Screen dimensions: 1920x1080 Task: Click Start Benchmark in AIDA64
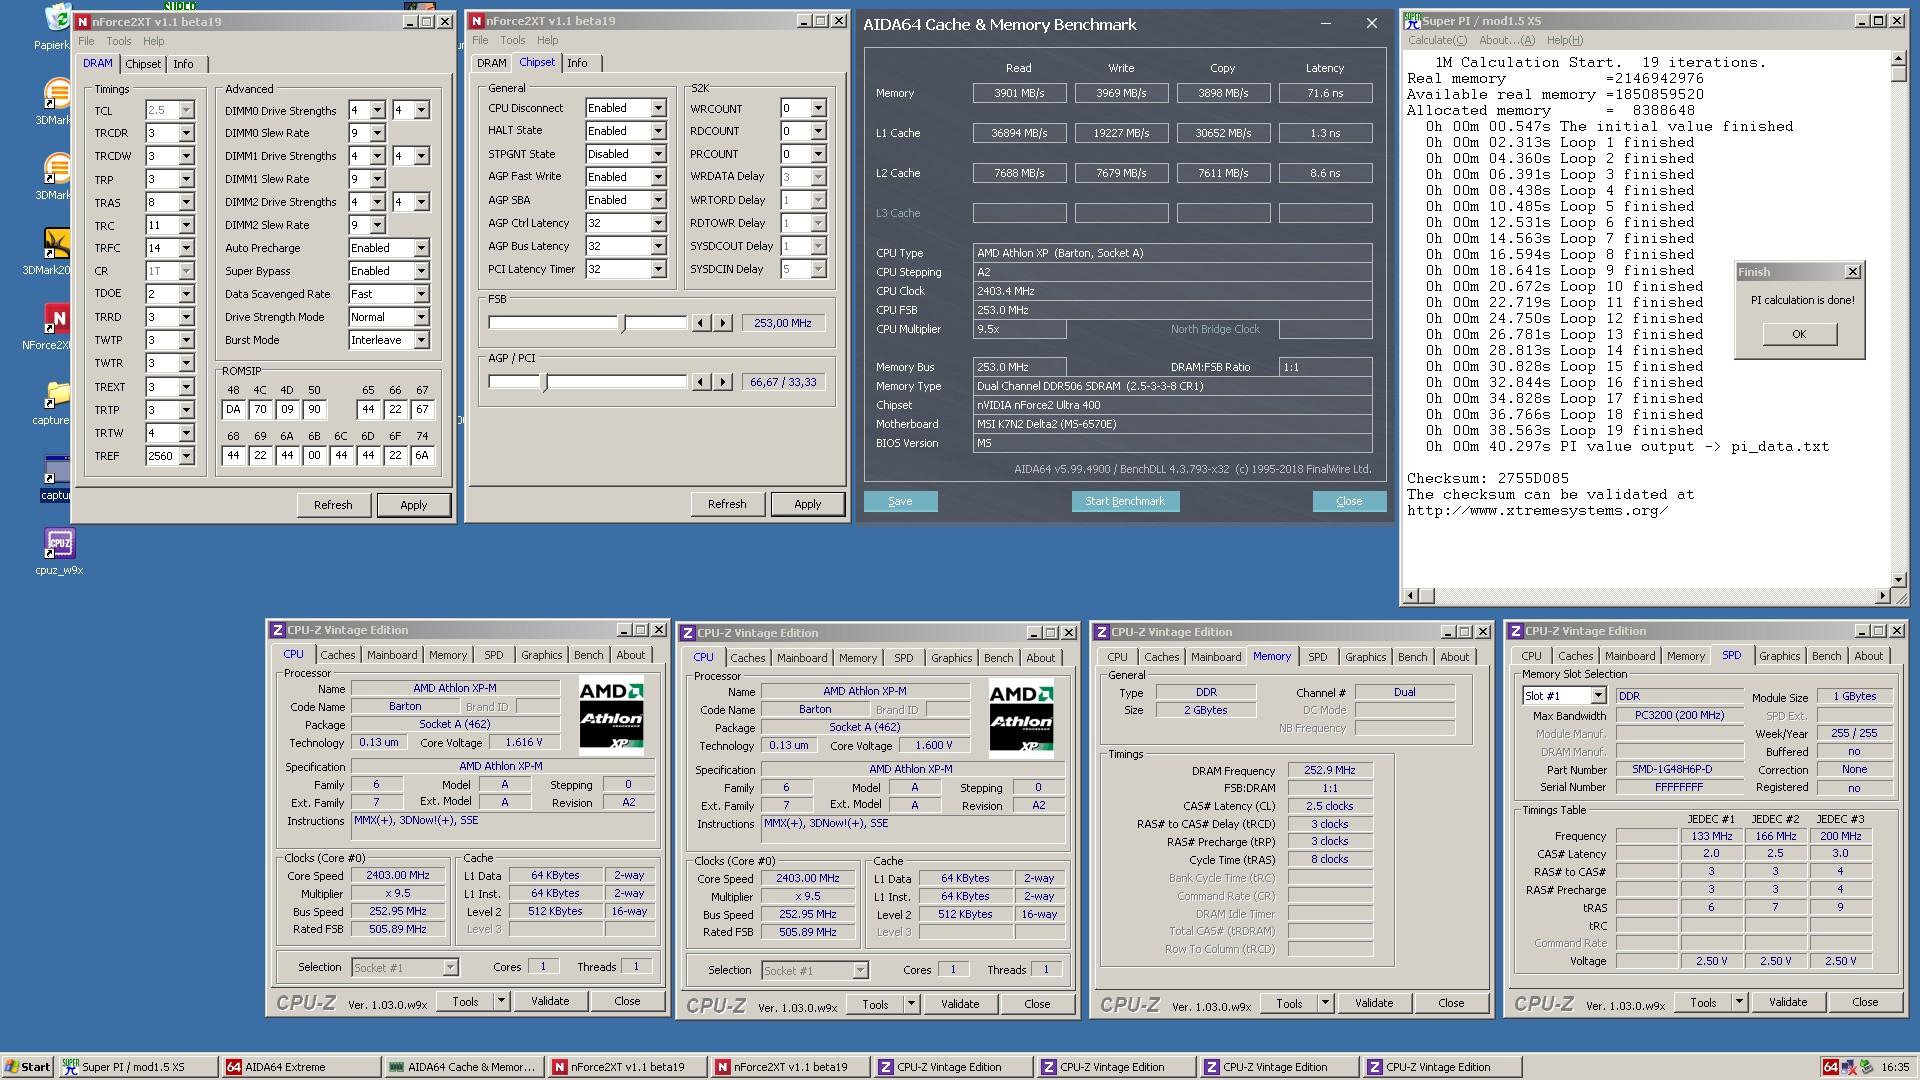1125,501
